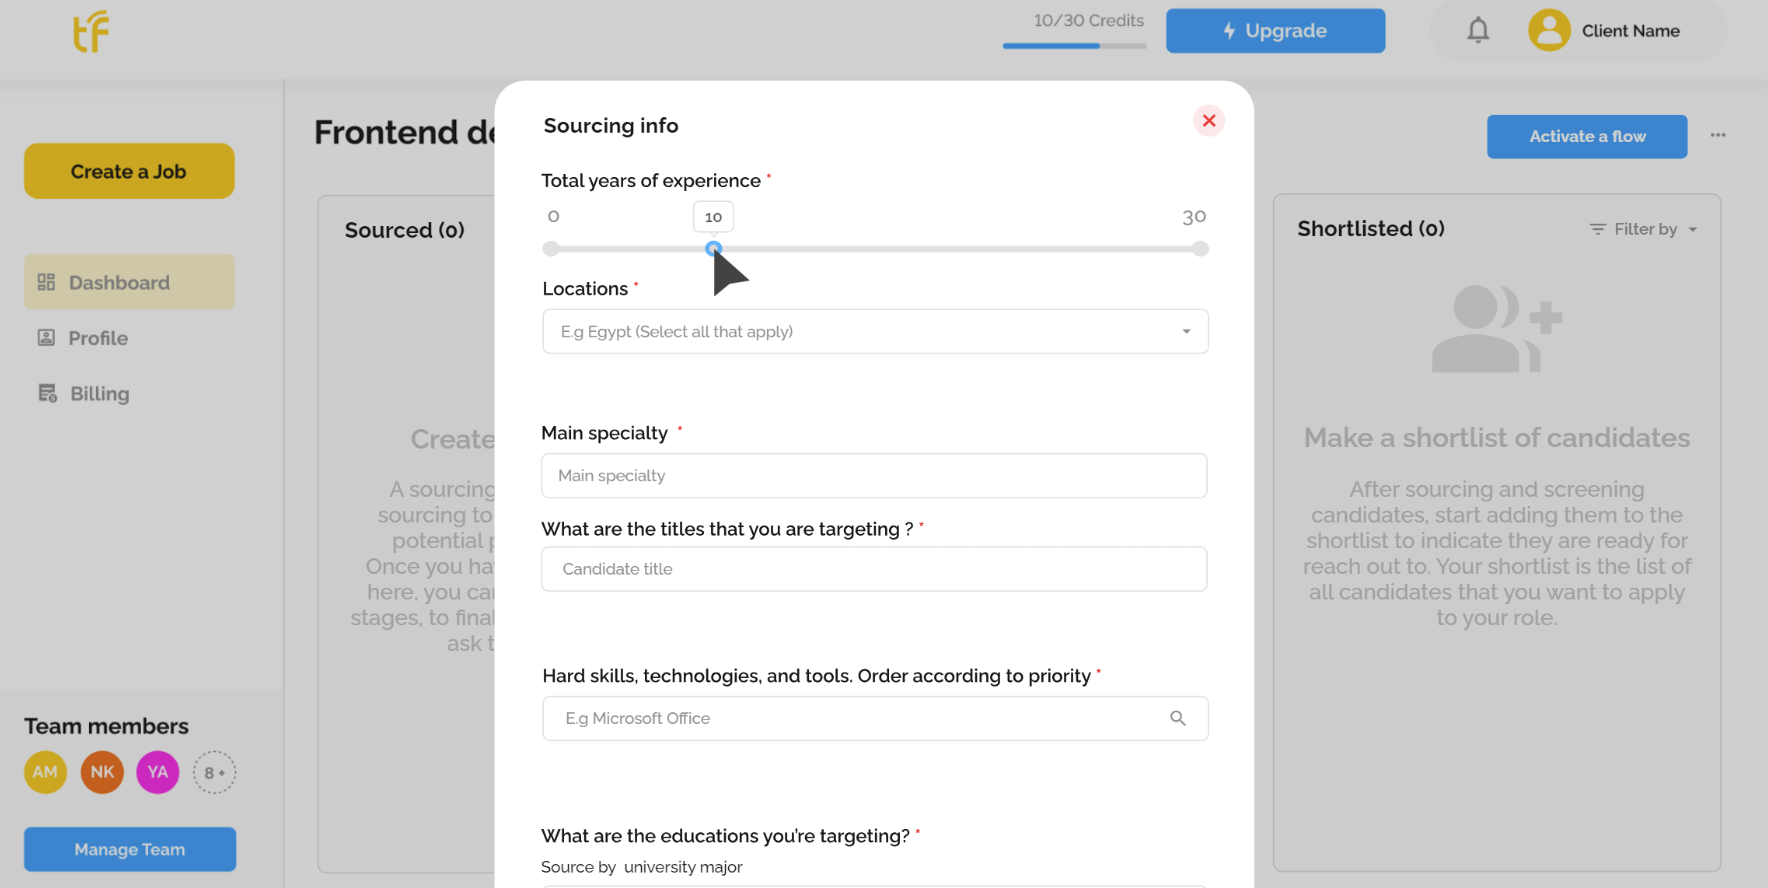Click the AM team member avatar
Viewport: 1768px width, 888px height.
pyautogui.click(x=45, y=772)
